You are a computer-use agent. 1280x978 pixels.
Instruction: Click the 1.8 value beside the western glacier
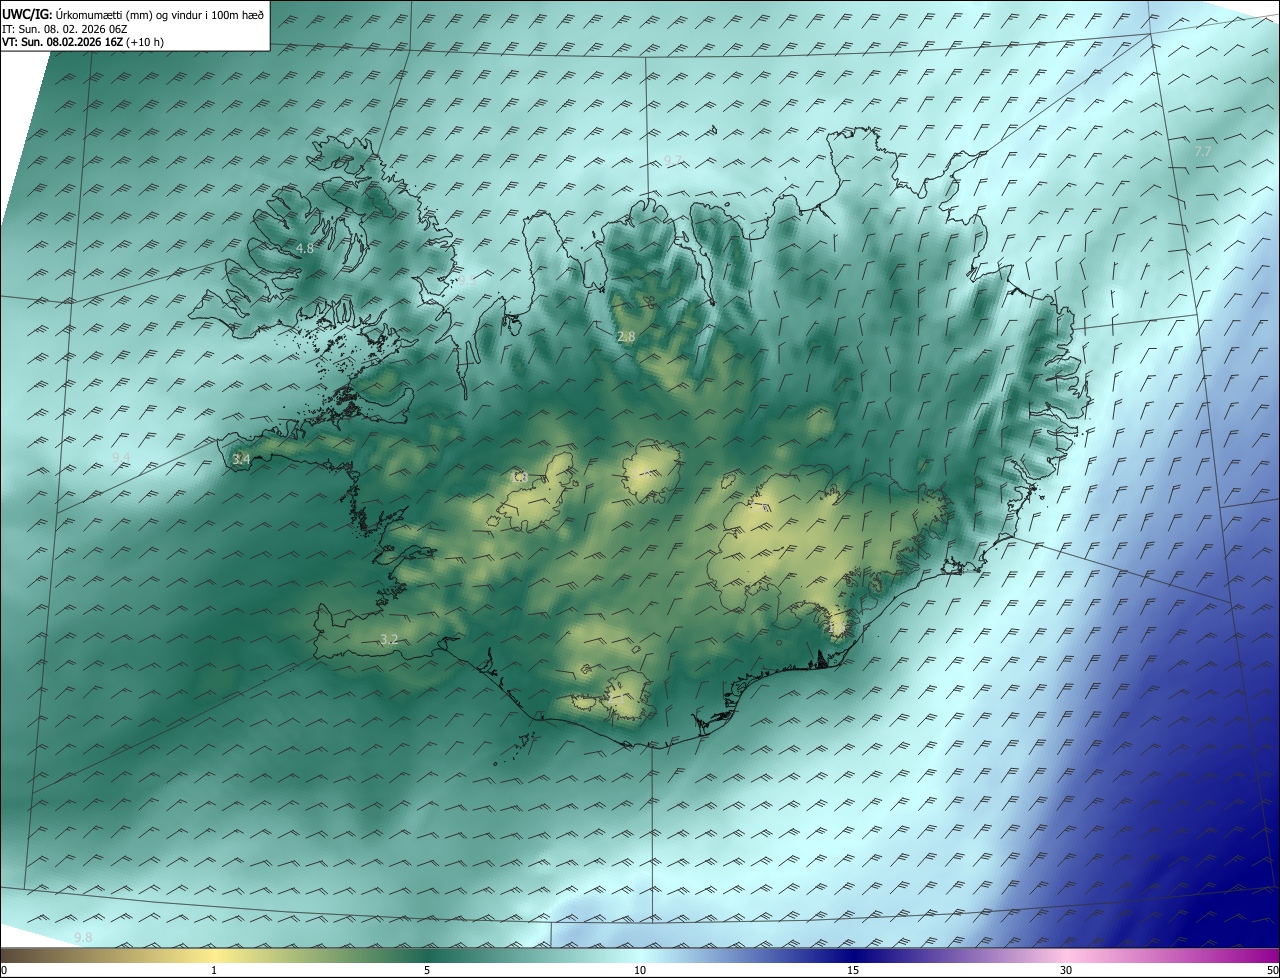pyautogui.click(x=520, y=477)
